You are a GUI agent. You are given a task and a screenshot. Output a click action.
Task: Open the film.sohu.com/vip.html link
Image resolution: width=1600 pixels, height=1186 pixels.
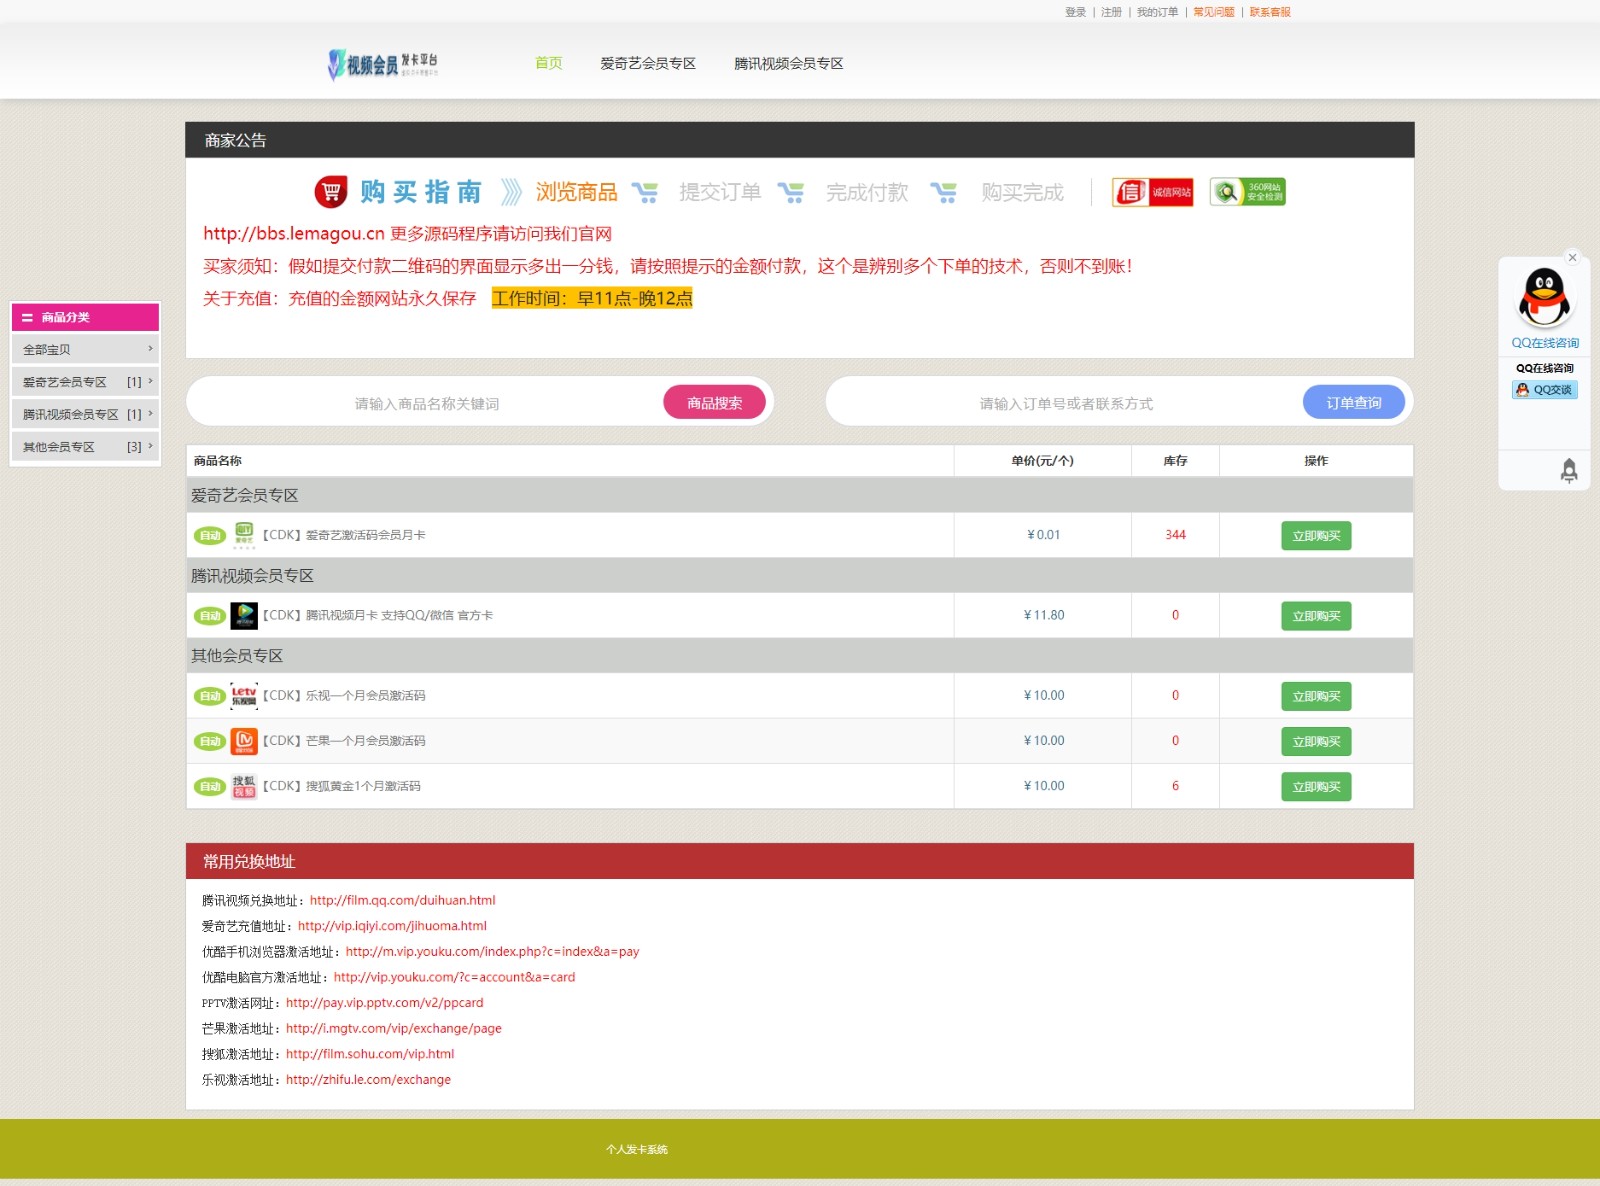point(370,1054)
